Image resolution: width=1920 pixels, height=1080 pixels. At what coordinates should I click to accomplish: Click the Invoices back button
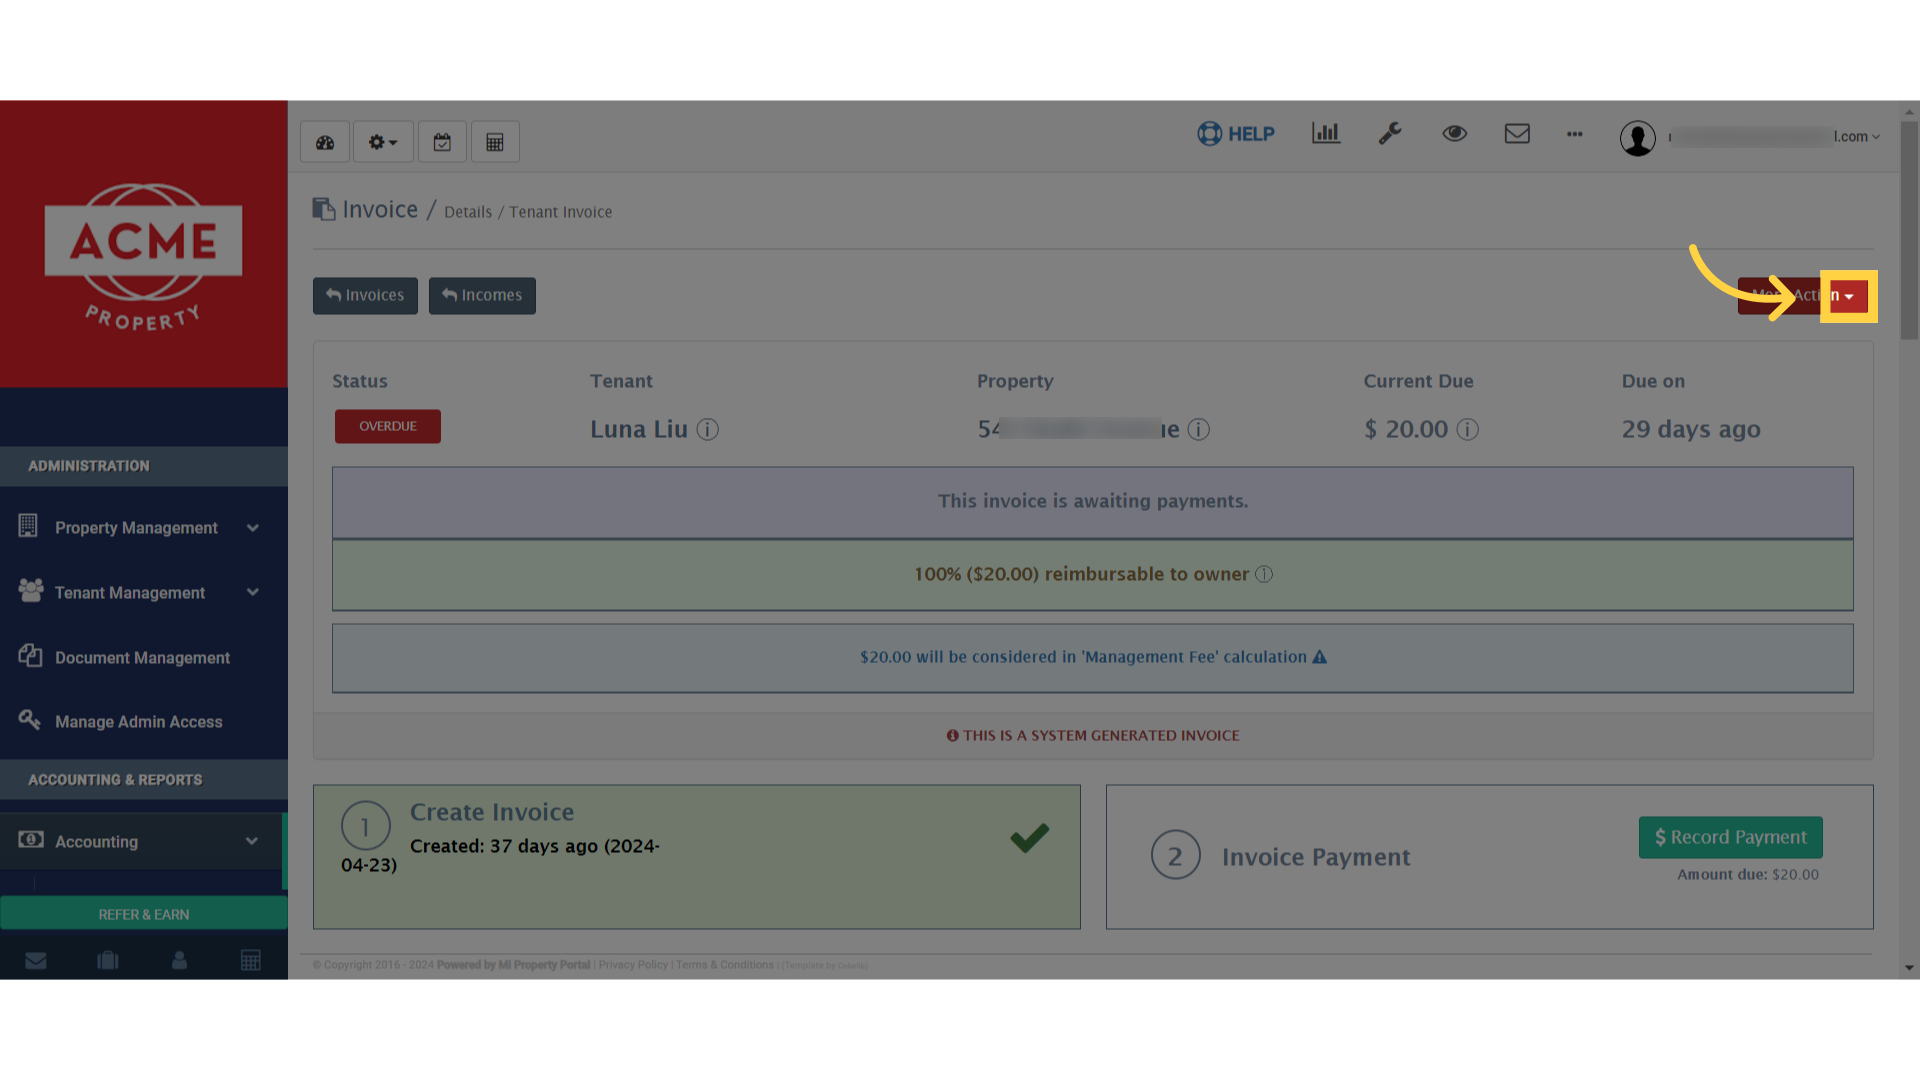click(365, 295)
